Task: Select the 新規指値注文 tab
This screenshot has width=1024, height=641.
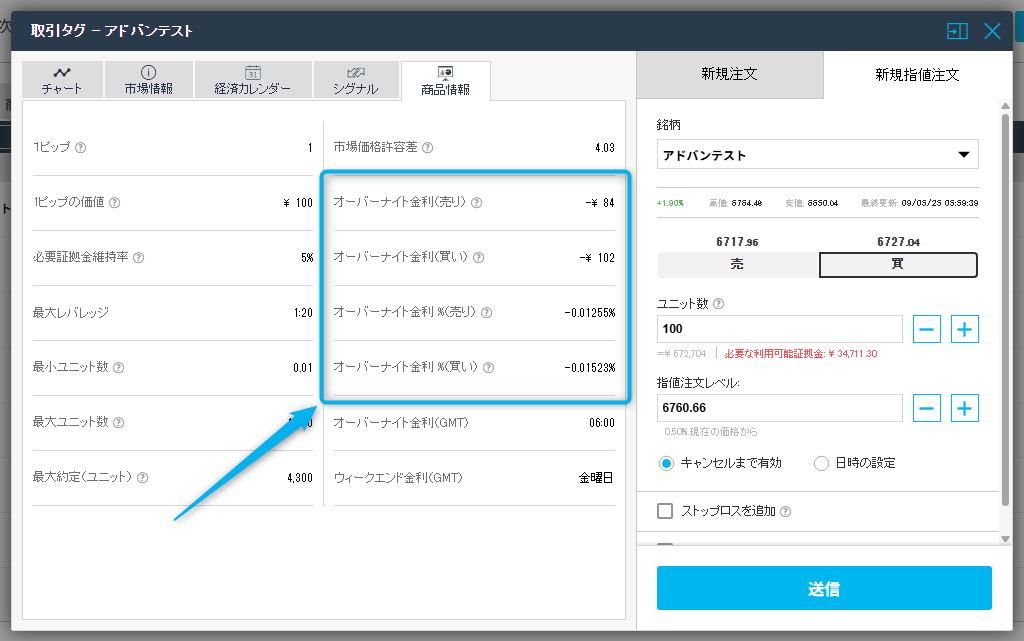Action: coord(917,75)
